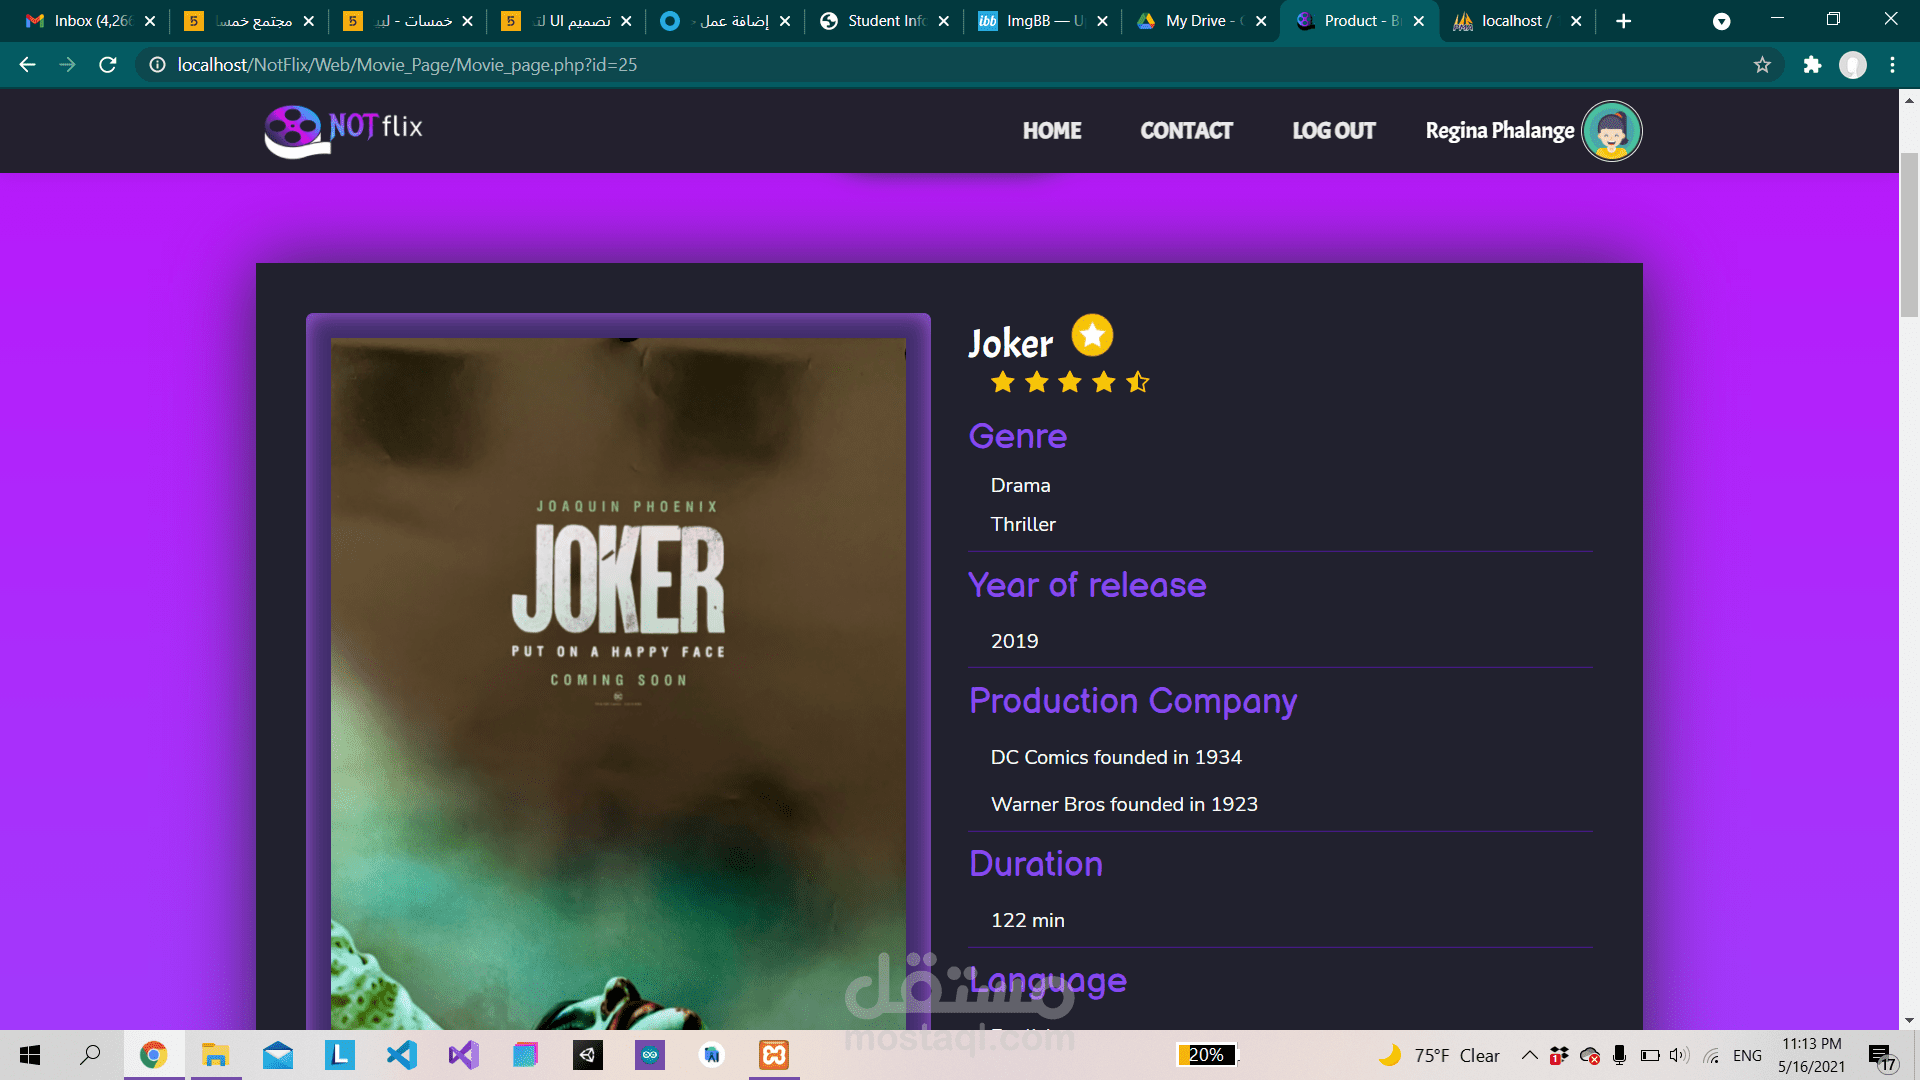Switch to the ImgBB browser tab

(1035, 21)
